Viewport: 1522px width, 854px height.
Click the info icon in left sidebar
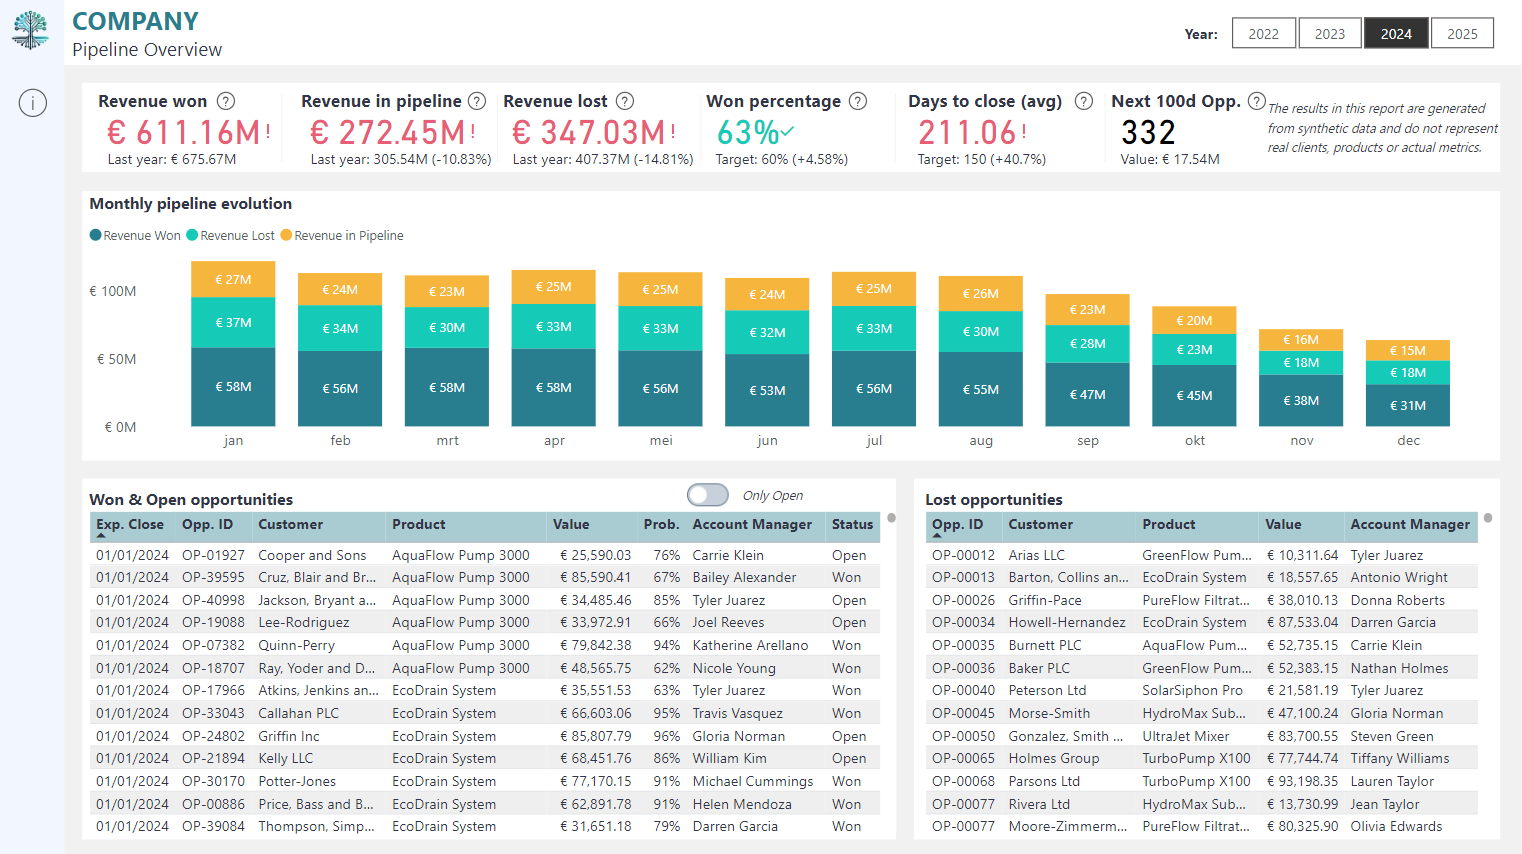[33, 103]
